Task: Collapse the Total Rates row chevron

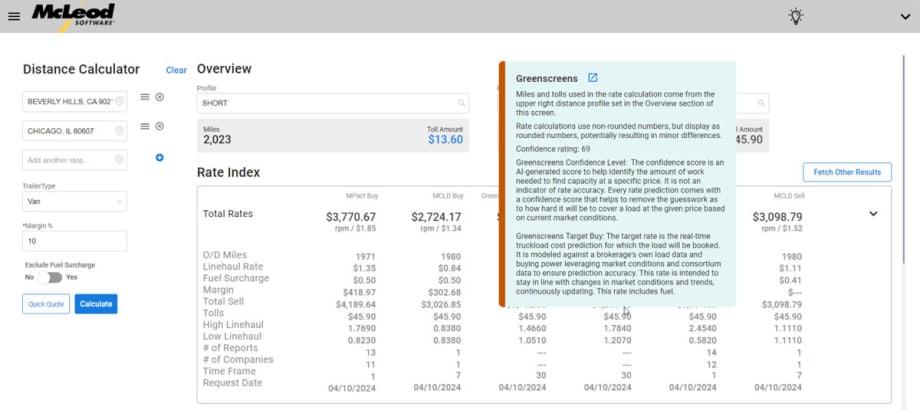Action: tap(873, 214)
